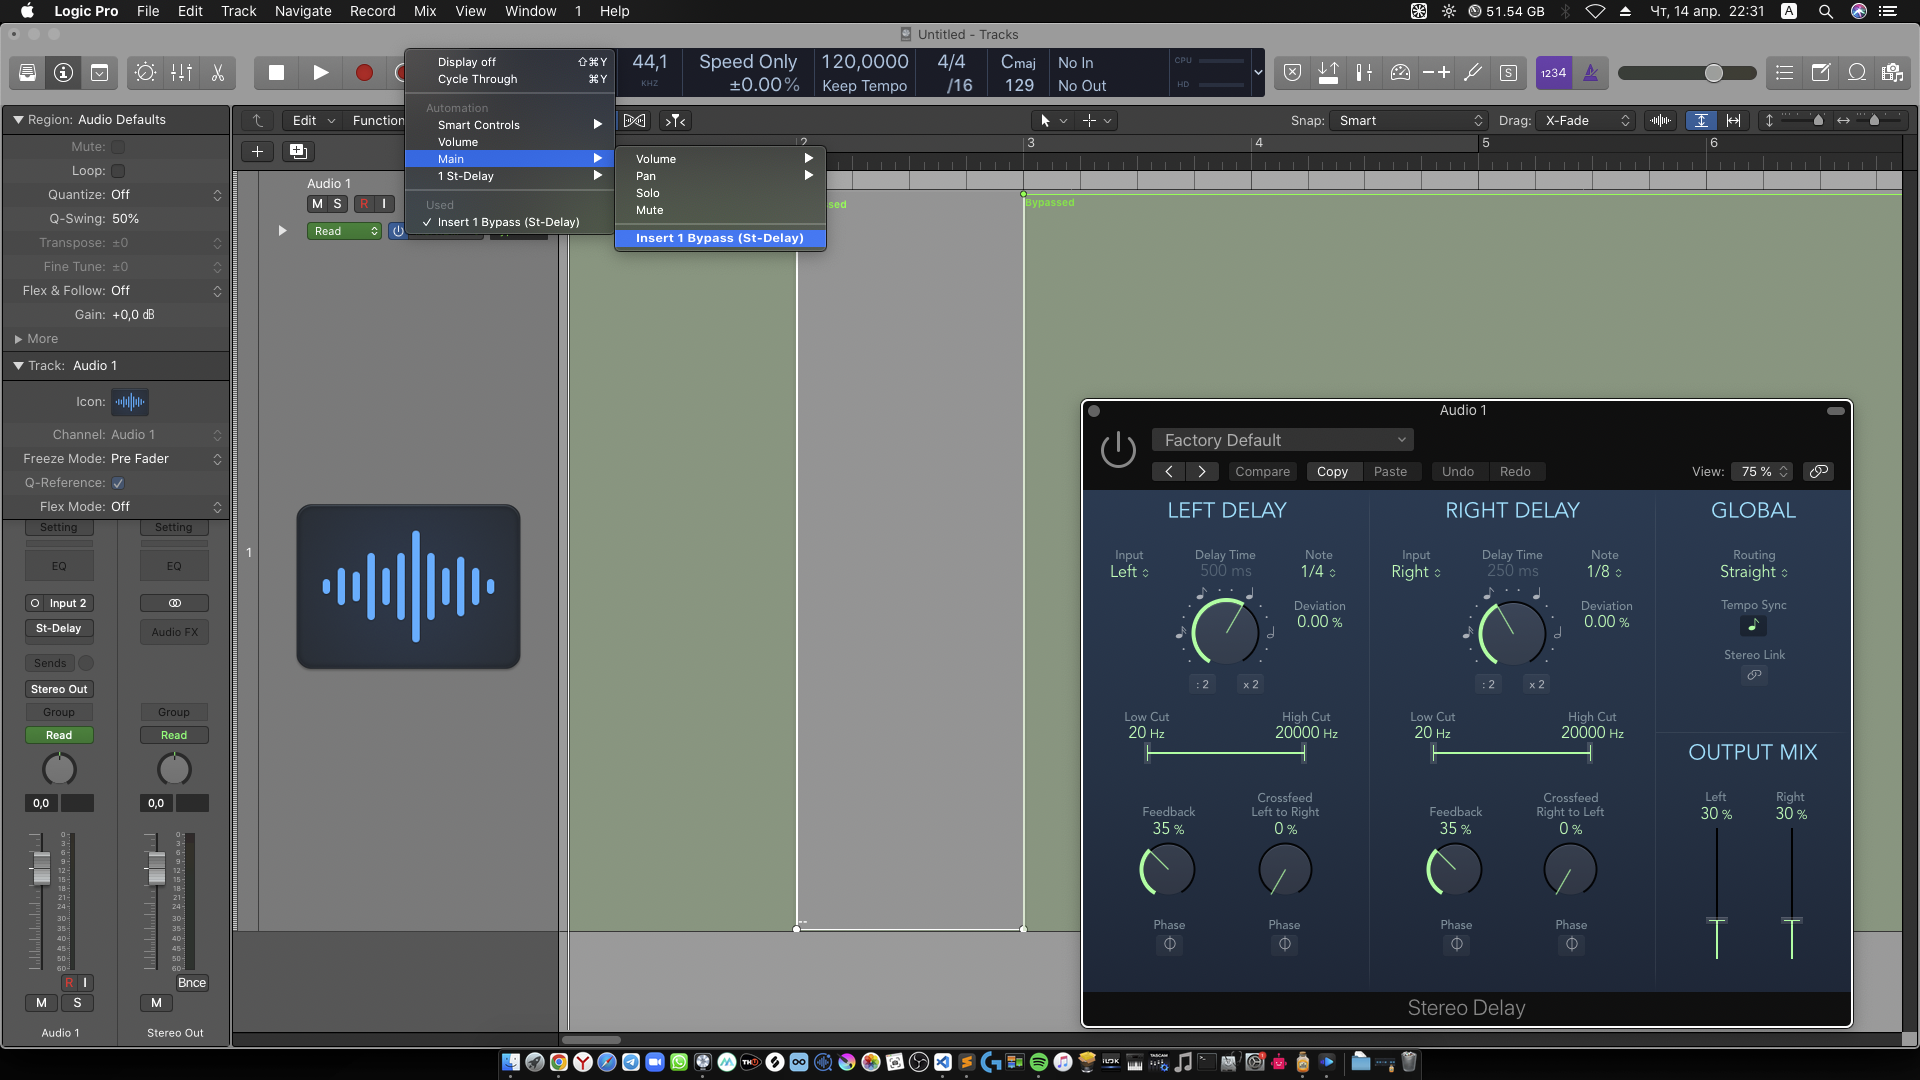This screenshot has height=1080, width=1920.
Task: Toggle horizontal auto zoom button
Action: 1733,121
